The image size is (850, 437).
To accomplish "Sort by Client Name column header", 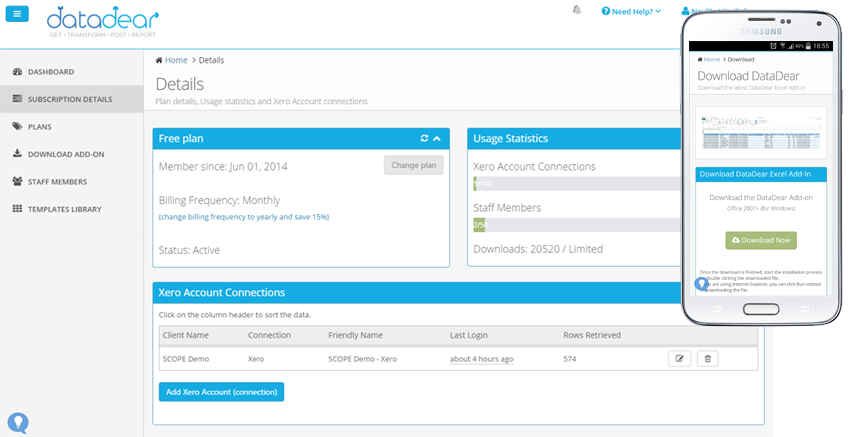I will [185, 335].
